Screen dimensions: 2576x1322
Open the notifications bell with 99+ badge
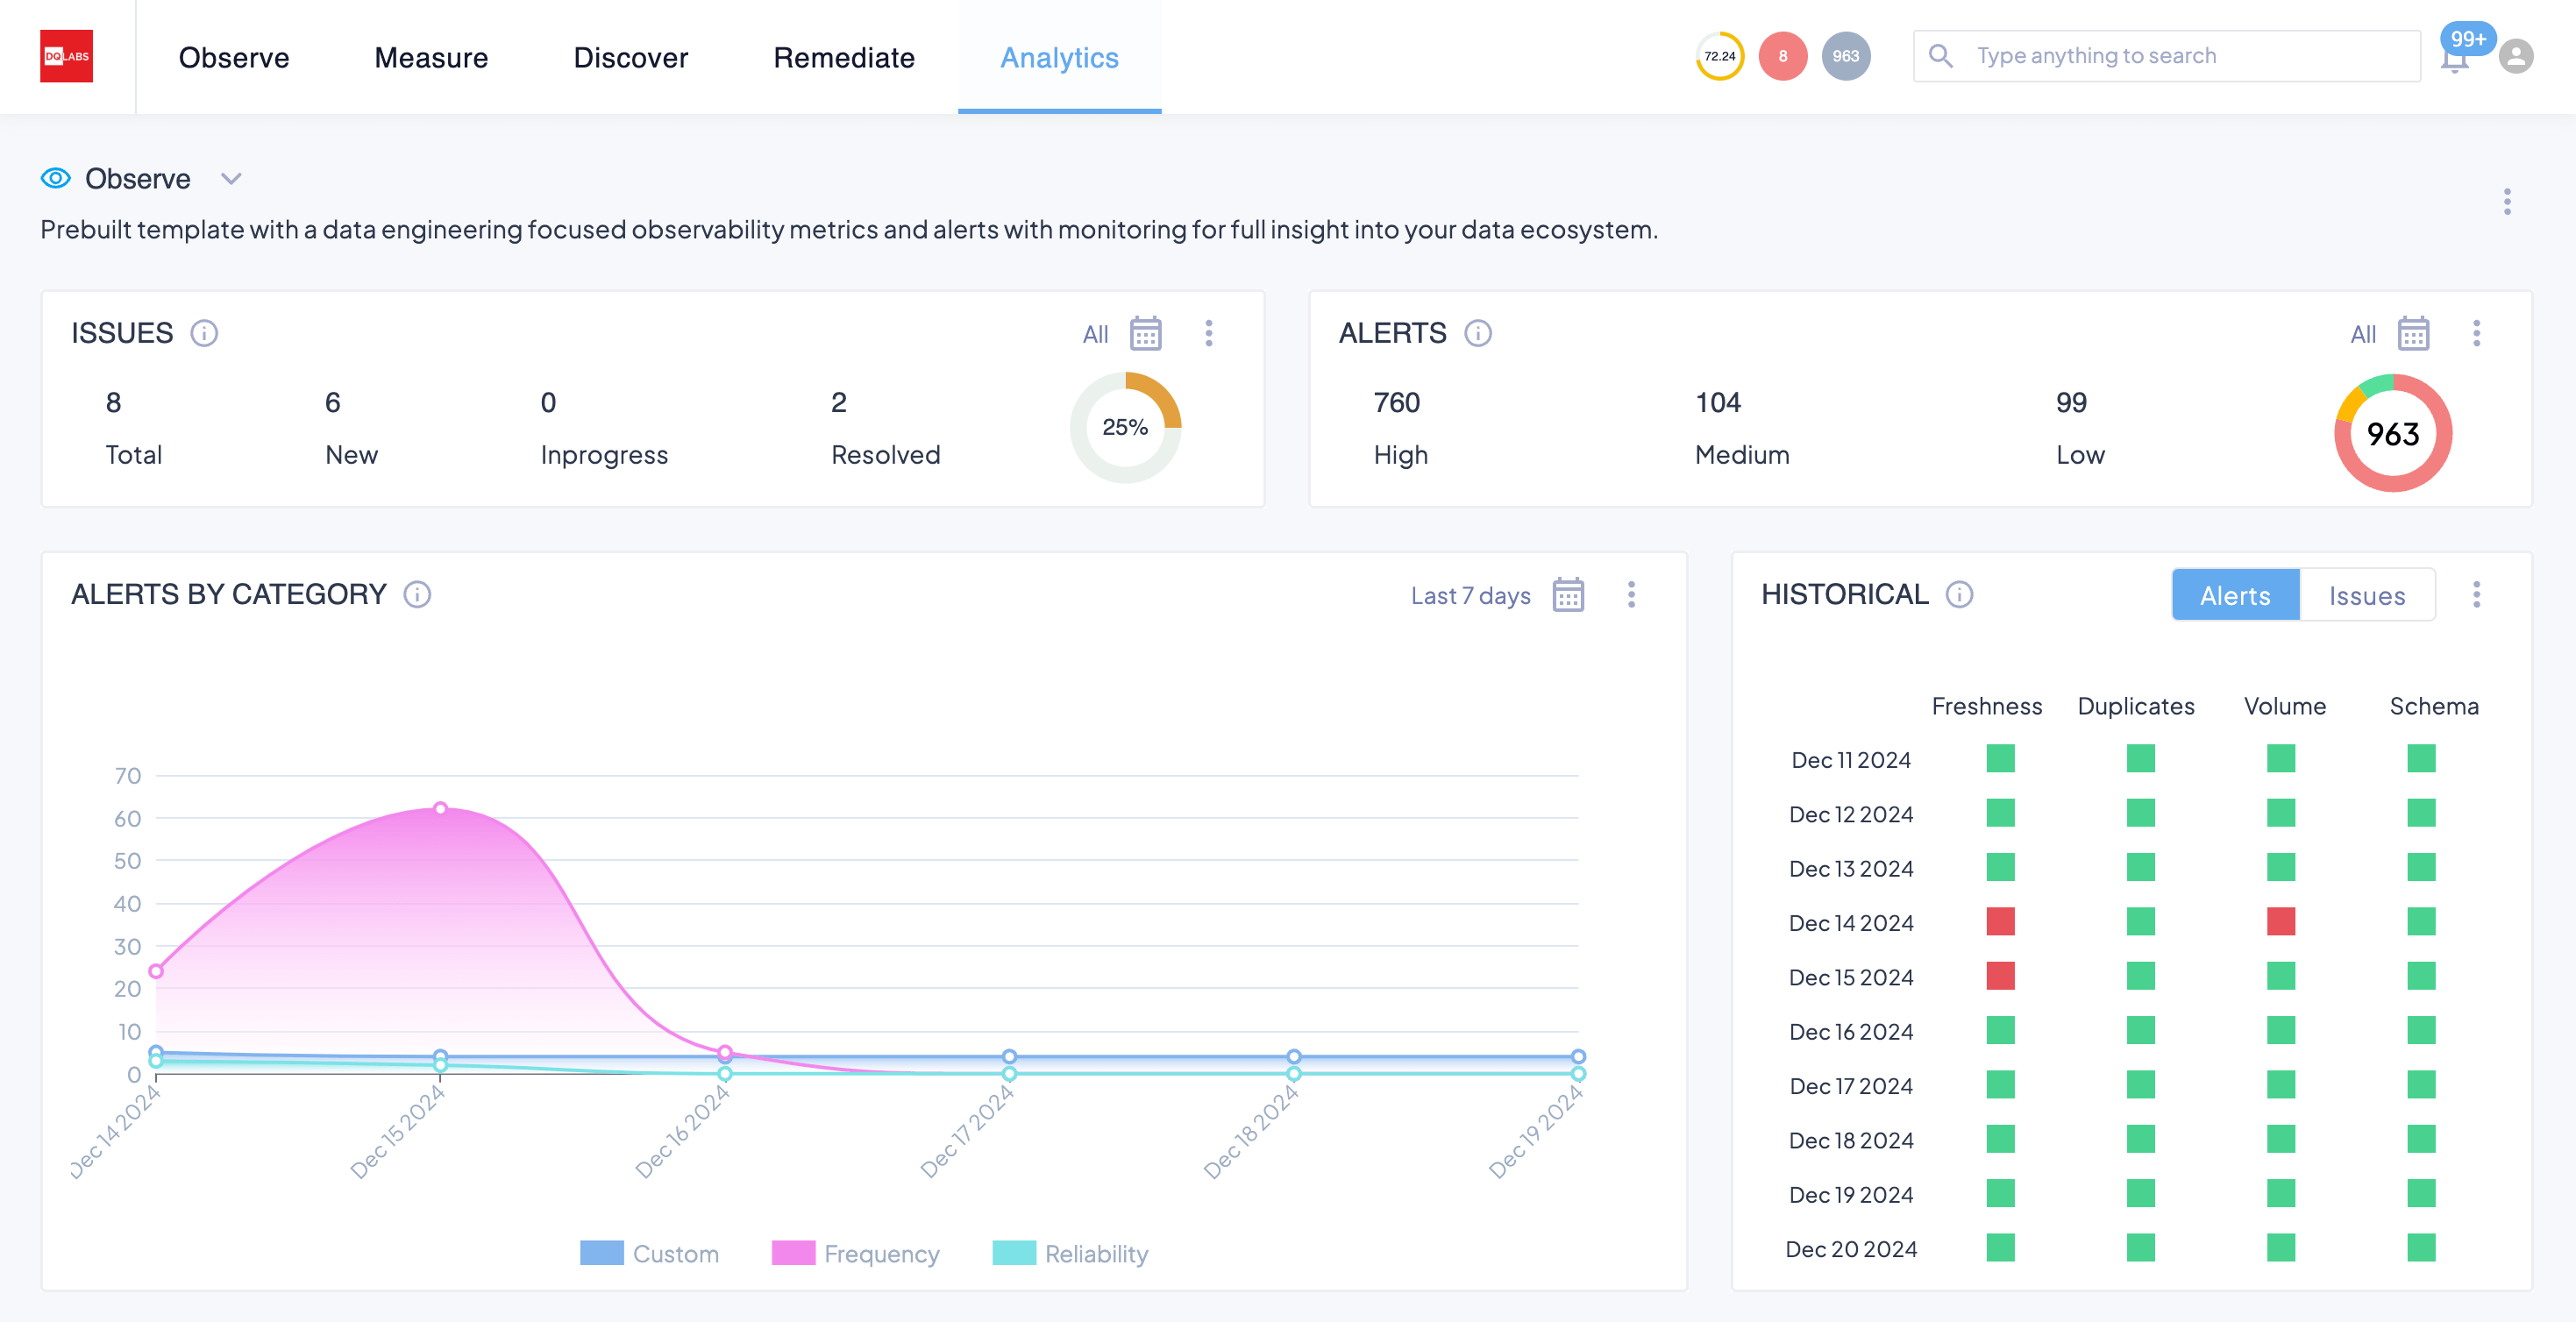click(x=2455, y=57)
